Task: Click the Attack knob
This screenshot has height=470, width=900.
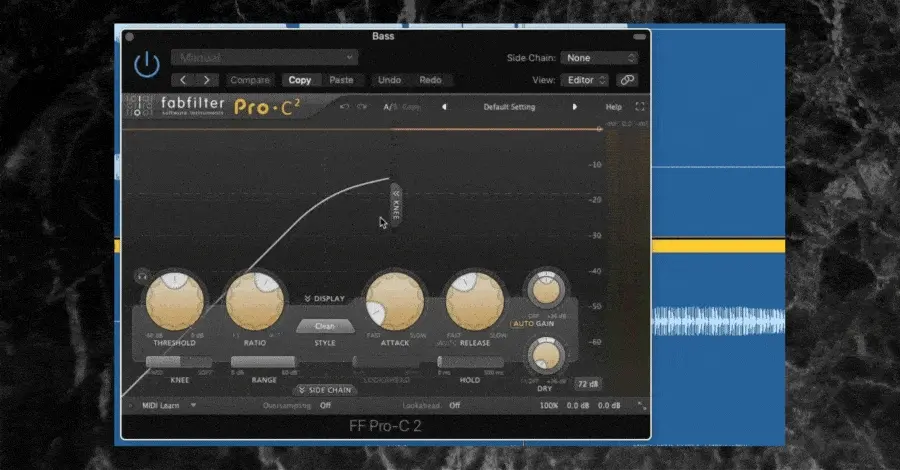Action: pos(395,302)
